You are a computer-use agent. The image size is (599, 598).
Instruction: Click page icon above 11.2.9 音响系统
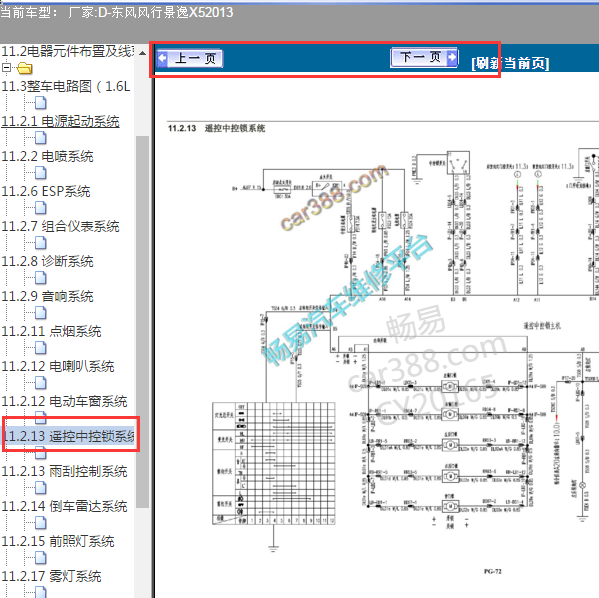click(40, 278)
